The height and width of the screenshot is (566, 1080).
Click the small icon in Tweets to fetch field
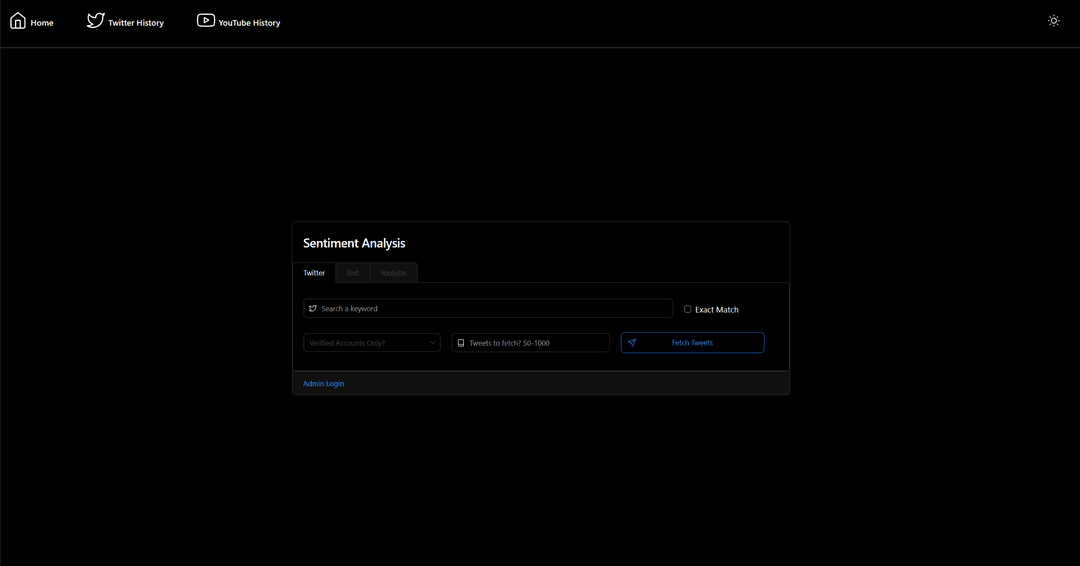click(461, 343)
